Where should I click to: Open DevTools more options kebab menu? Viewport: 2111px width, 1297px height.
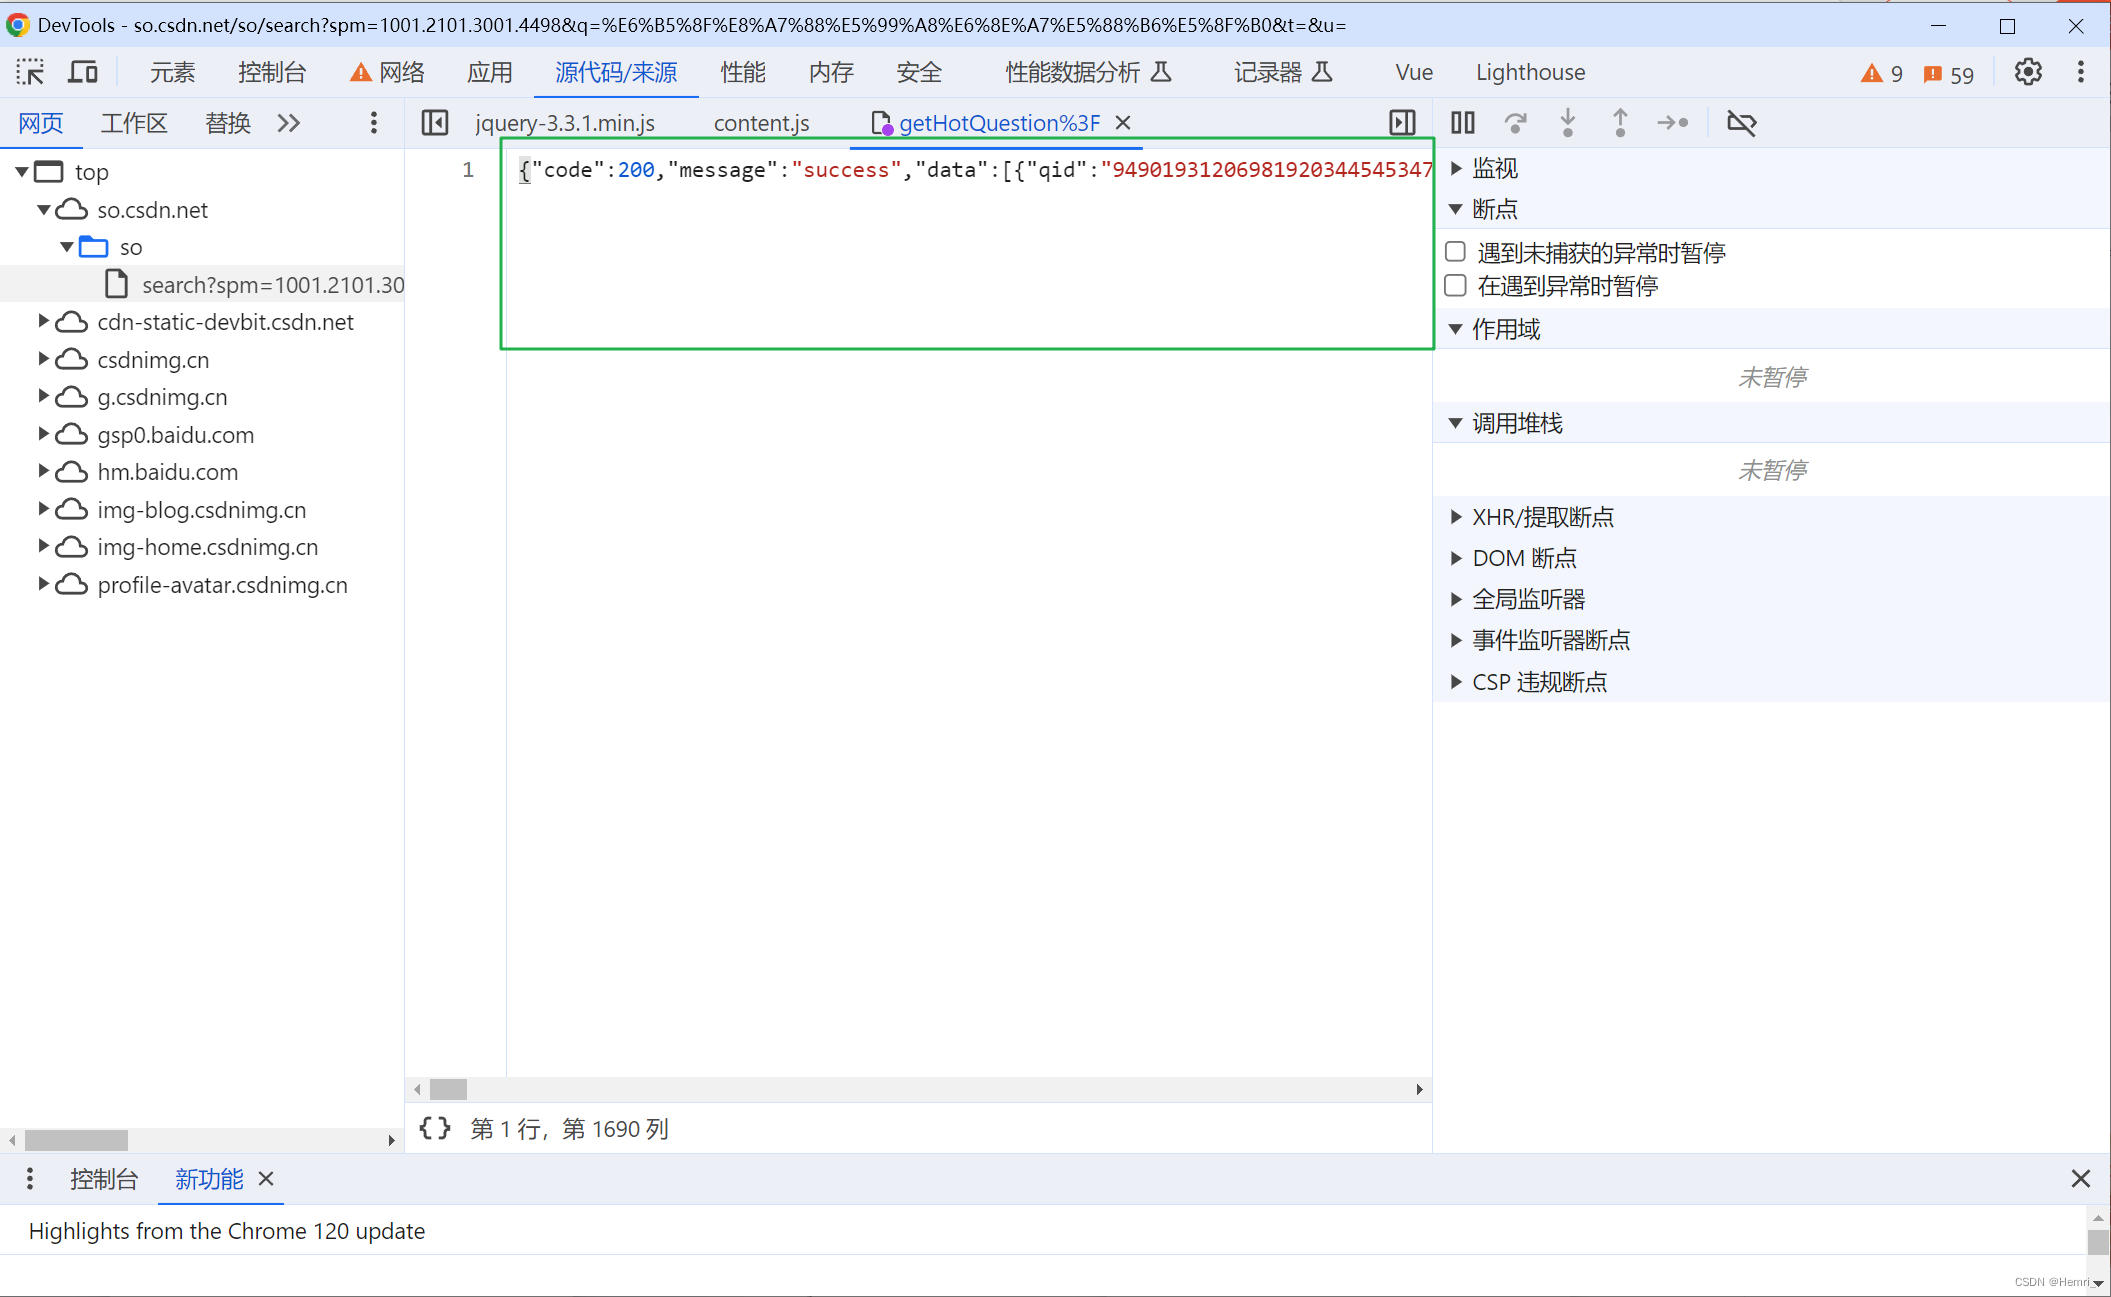pos(2081,72)
